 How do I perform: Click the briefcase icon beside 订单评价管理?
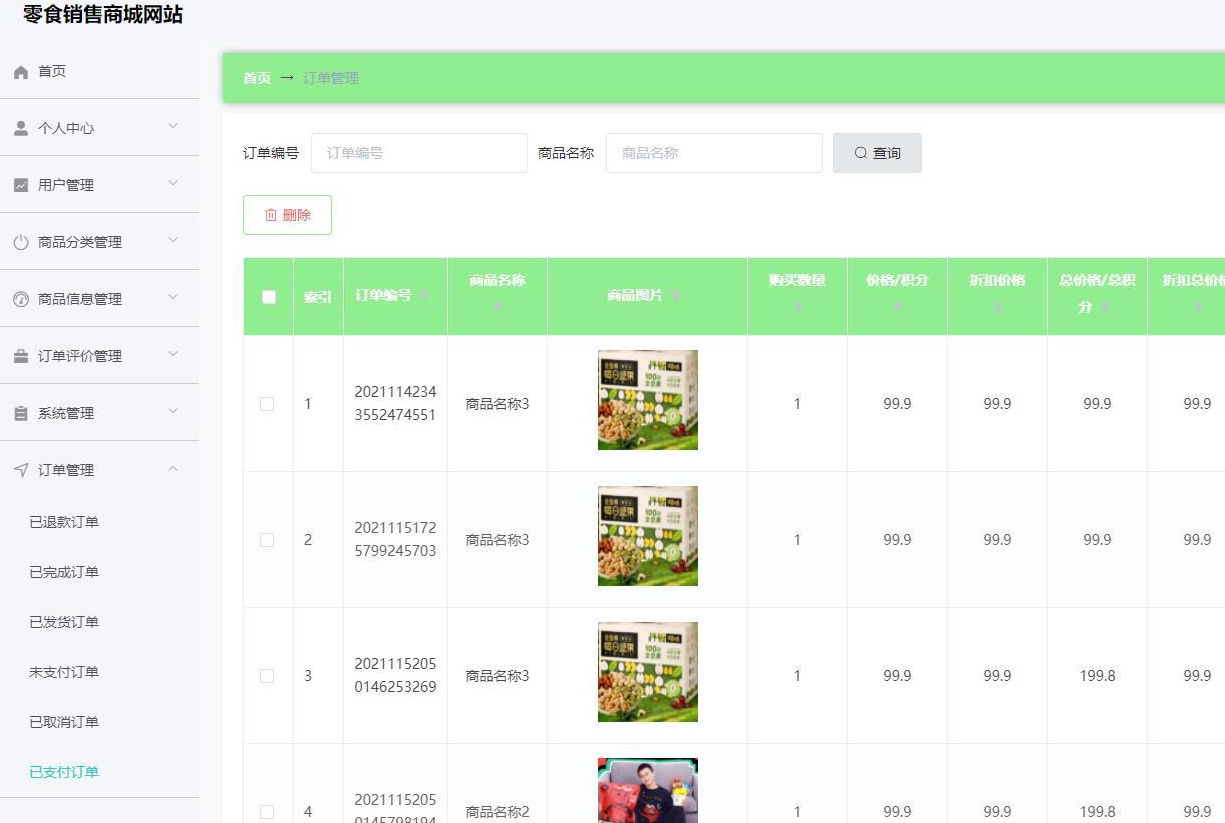(21, 356)
